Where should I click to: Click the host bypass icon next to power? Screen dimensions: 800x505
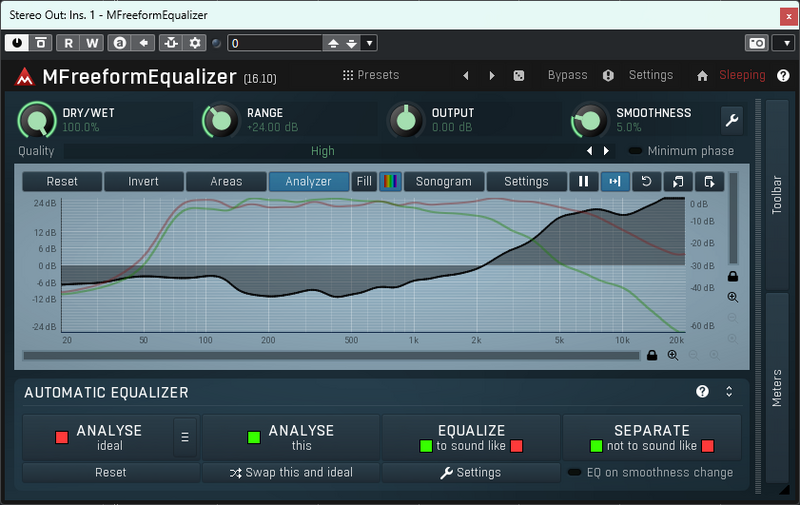point(41,43)
